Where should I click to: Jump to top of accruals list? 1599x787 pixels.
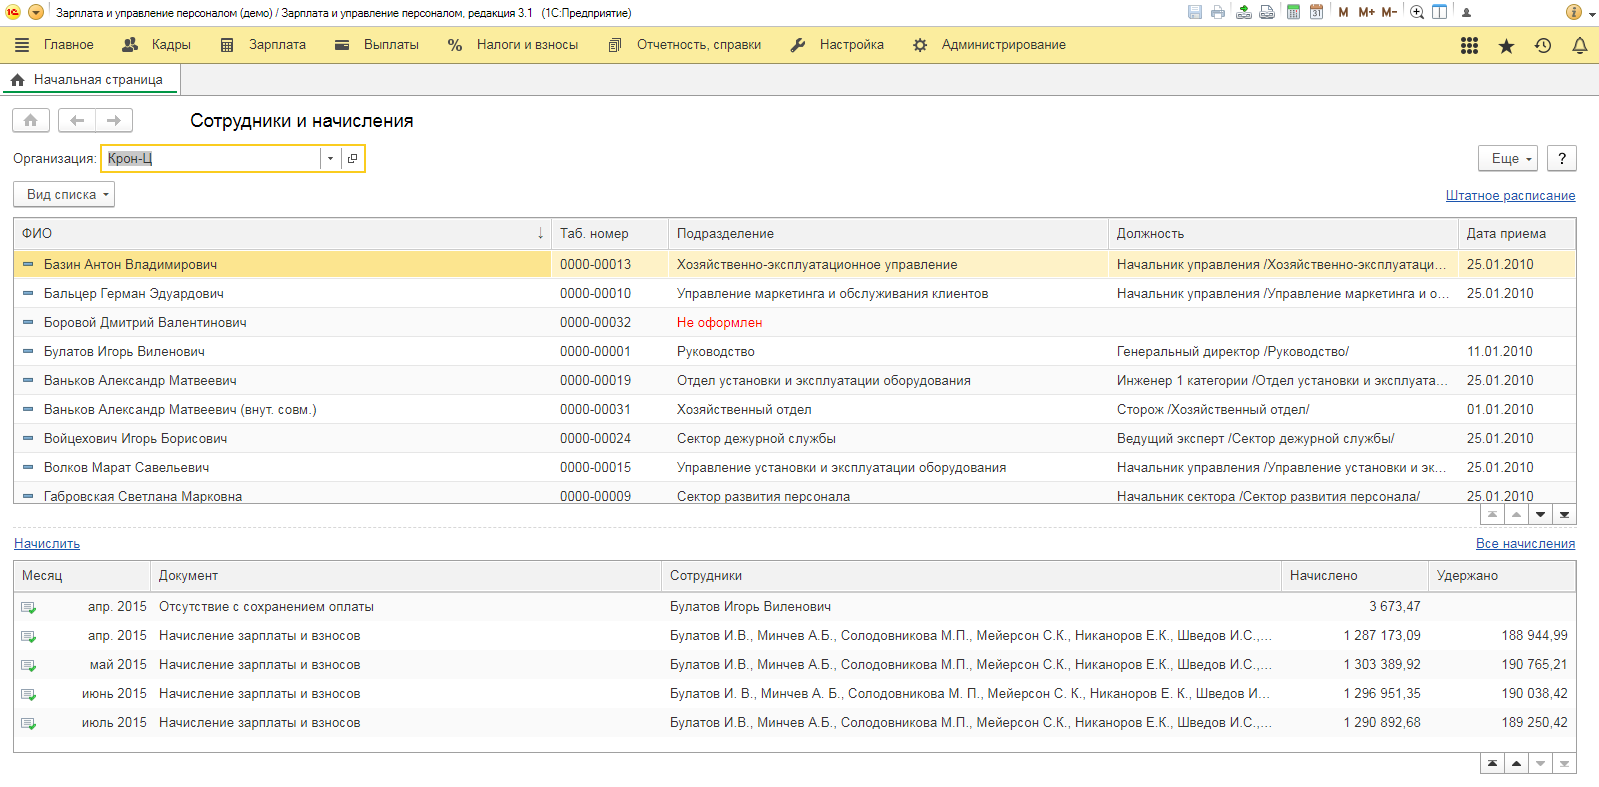[x=1492, y=763]
